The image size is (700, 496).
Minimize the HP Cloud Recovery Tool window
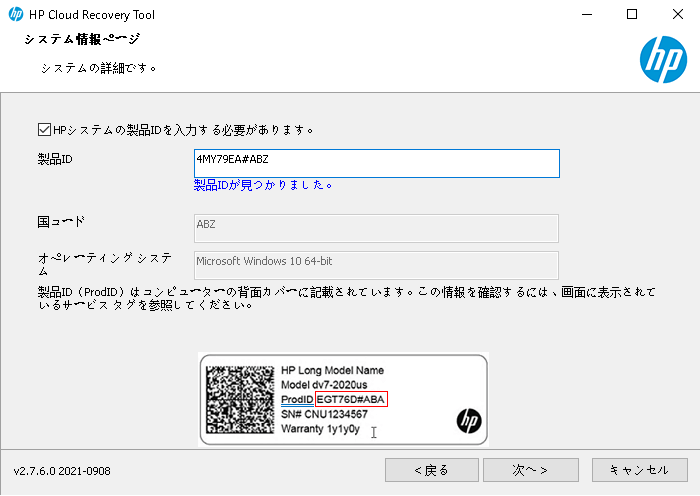pos(587,14)
